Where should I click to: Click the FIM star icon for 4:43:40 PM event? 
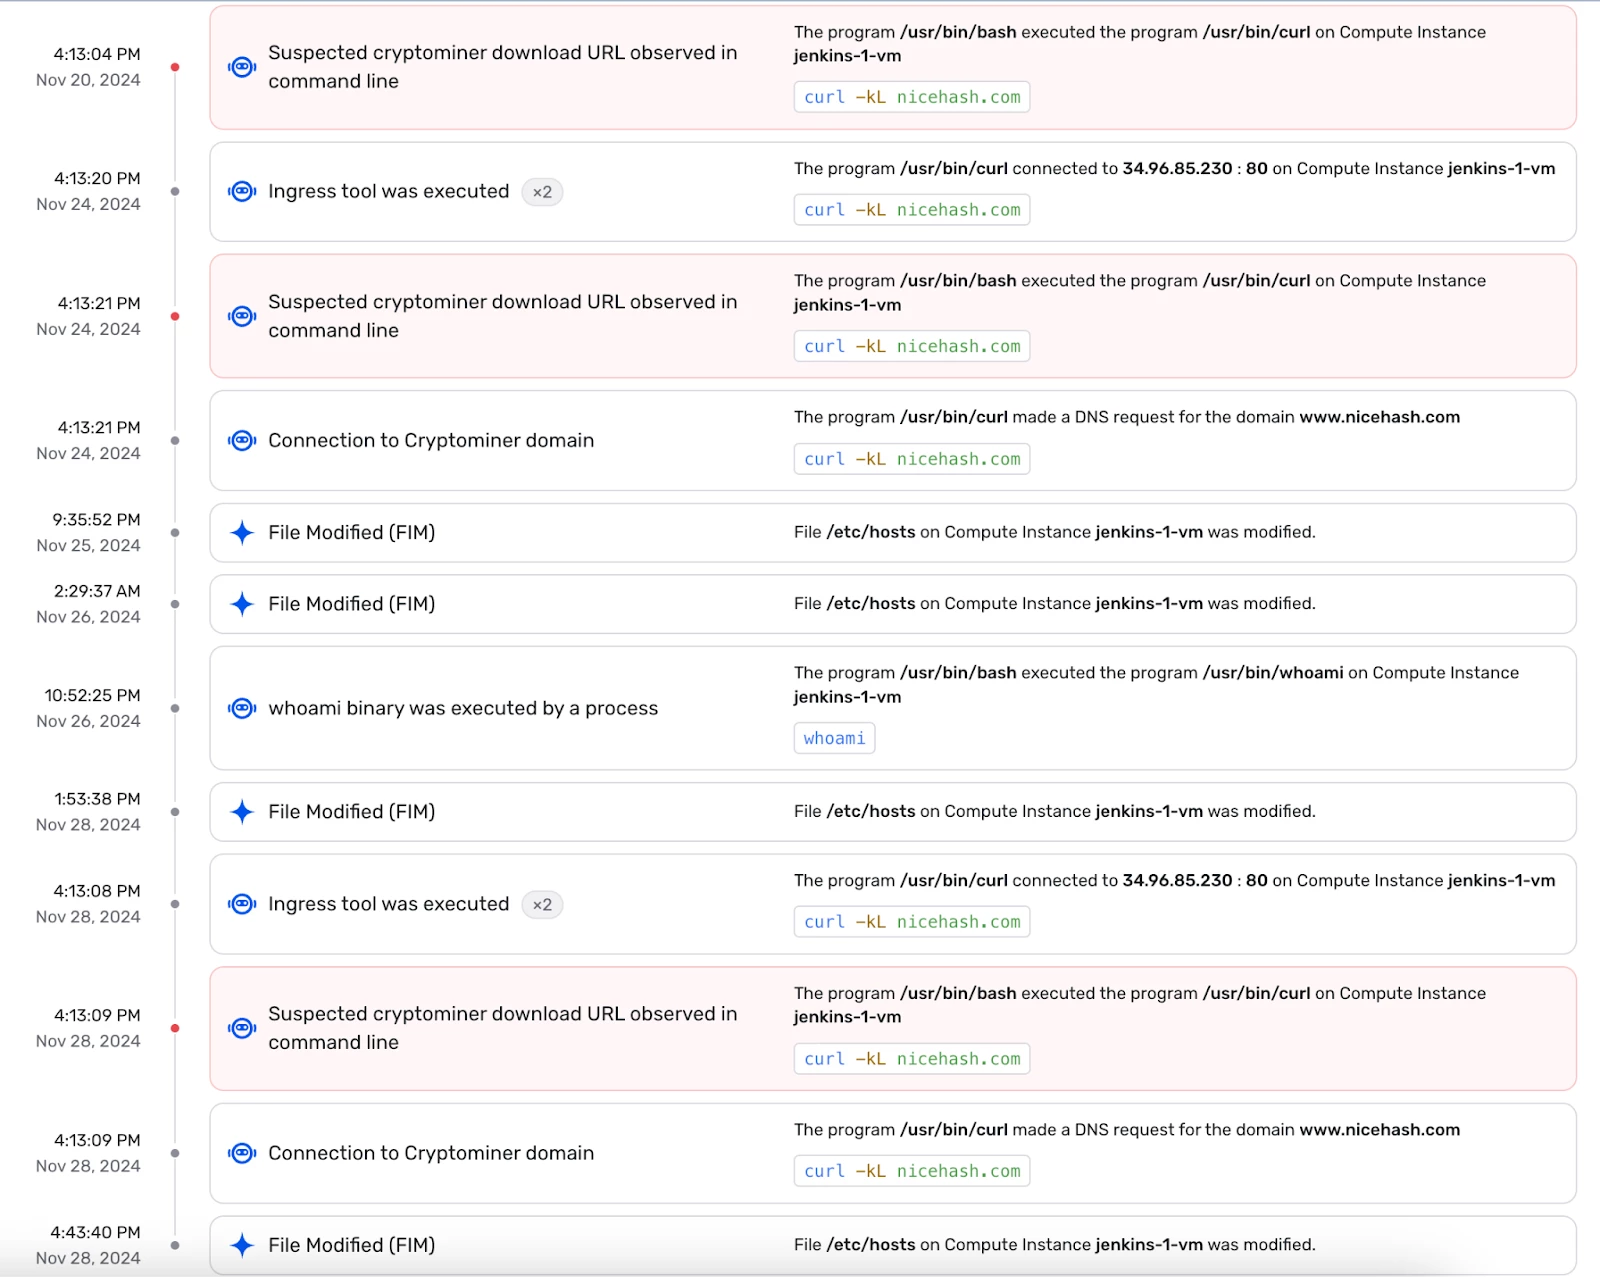point(242,1245)
